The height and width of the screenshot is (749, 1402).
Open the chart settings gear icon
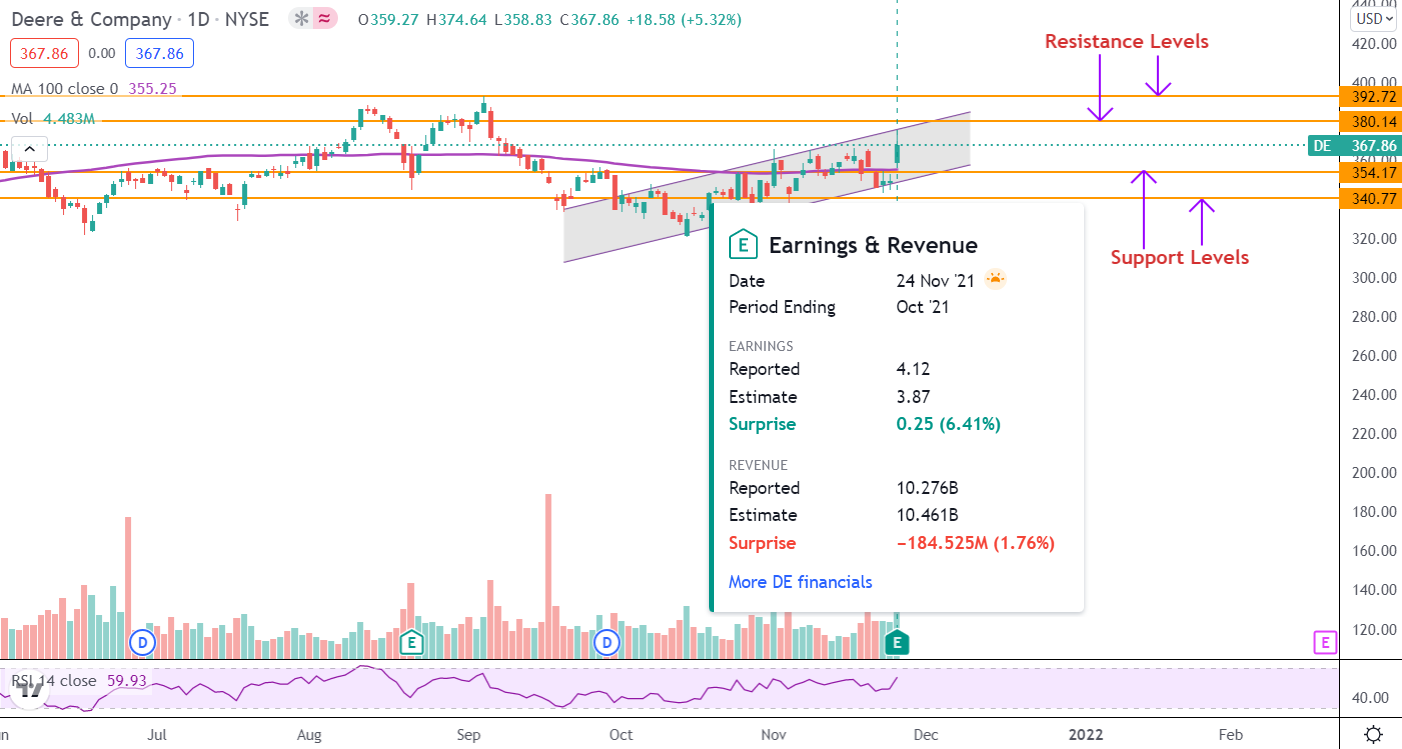(x=1374, y=733)
